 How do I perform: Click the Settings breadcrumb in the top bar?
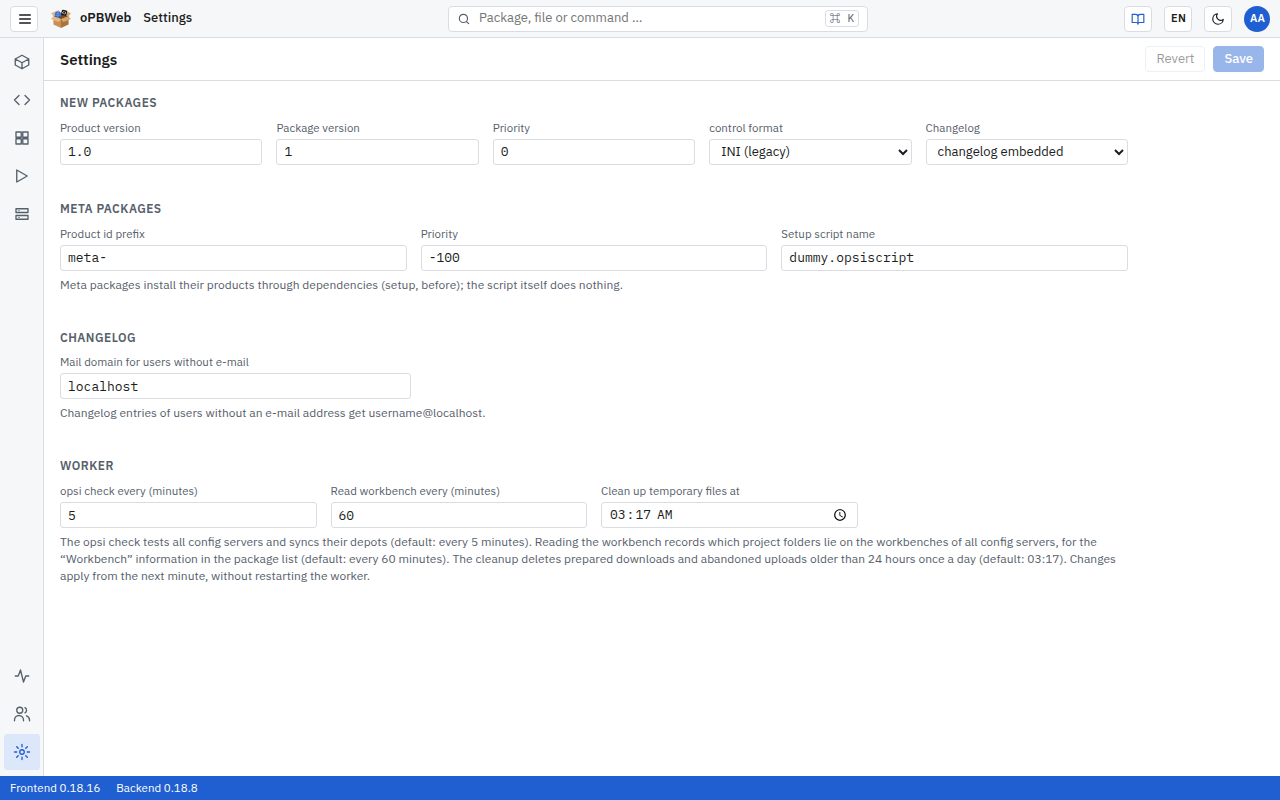[x=167, y=18]
